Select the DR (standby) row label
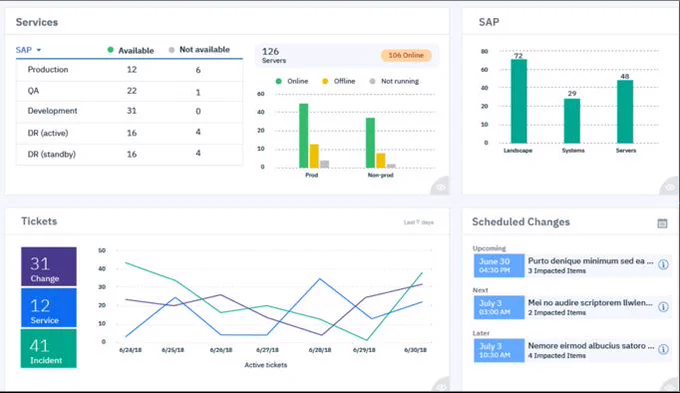680x393 pixels. click(x=52, y=154)
